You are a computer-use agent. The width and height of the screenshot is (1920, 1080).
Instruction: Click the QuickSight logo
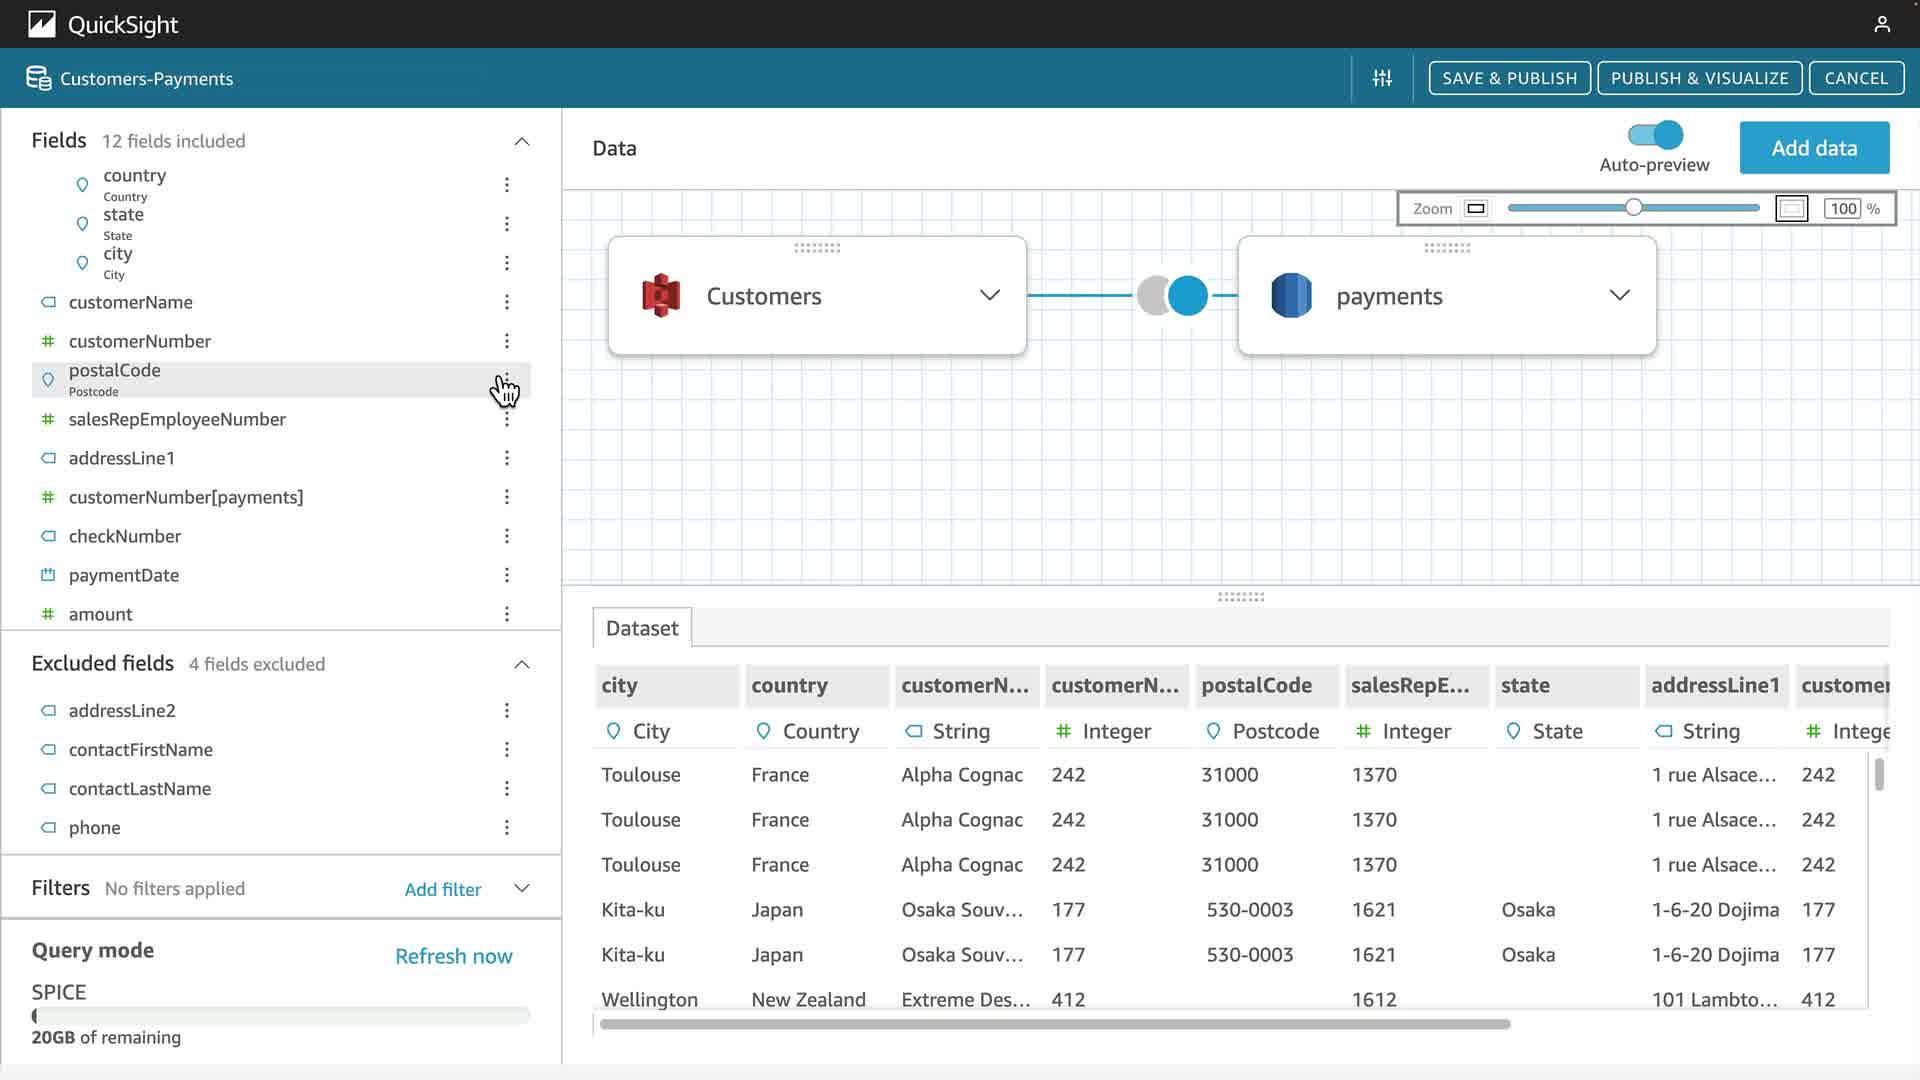tap(42, 24)
